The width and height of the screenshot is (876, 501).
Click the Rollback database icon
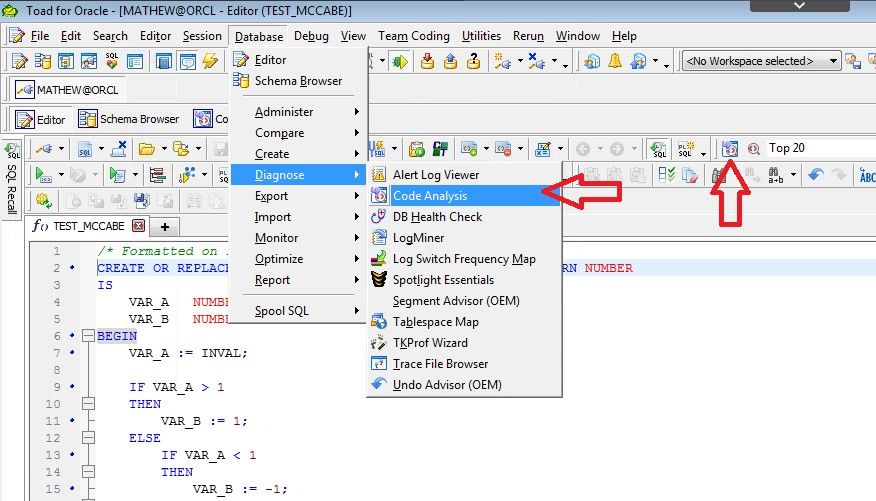click(x=450, y=61)
